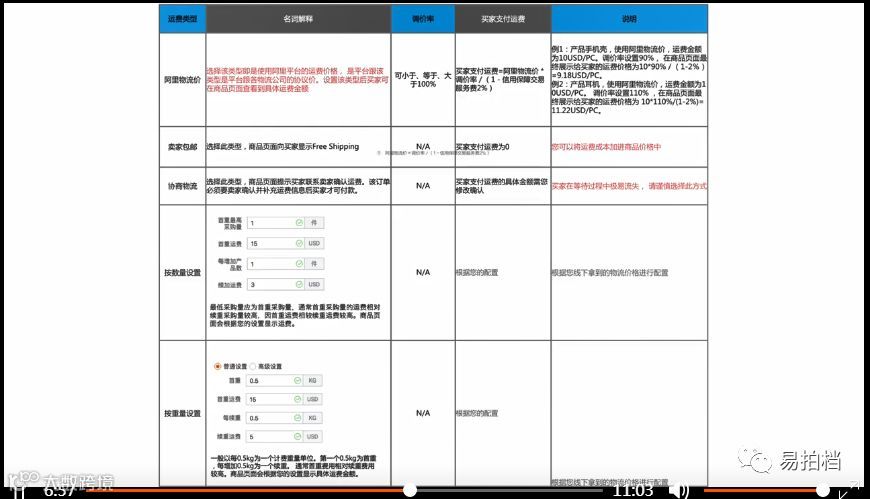Click the 协商物流 row label

click(183, 186)
